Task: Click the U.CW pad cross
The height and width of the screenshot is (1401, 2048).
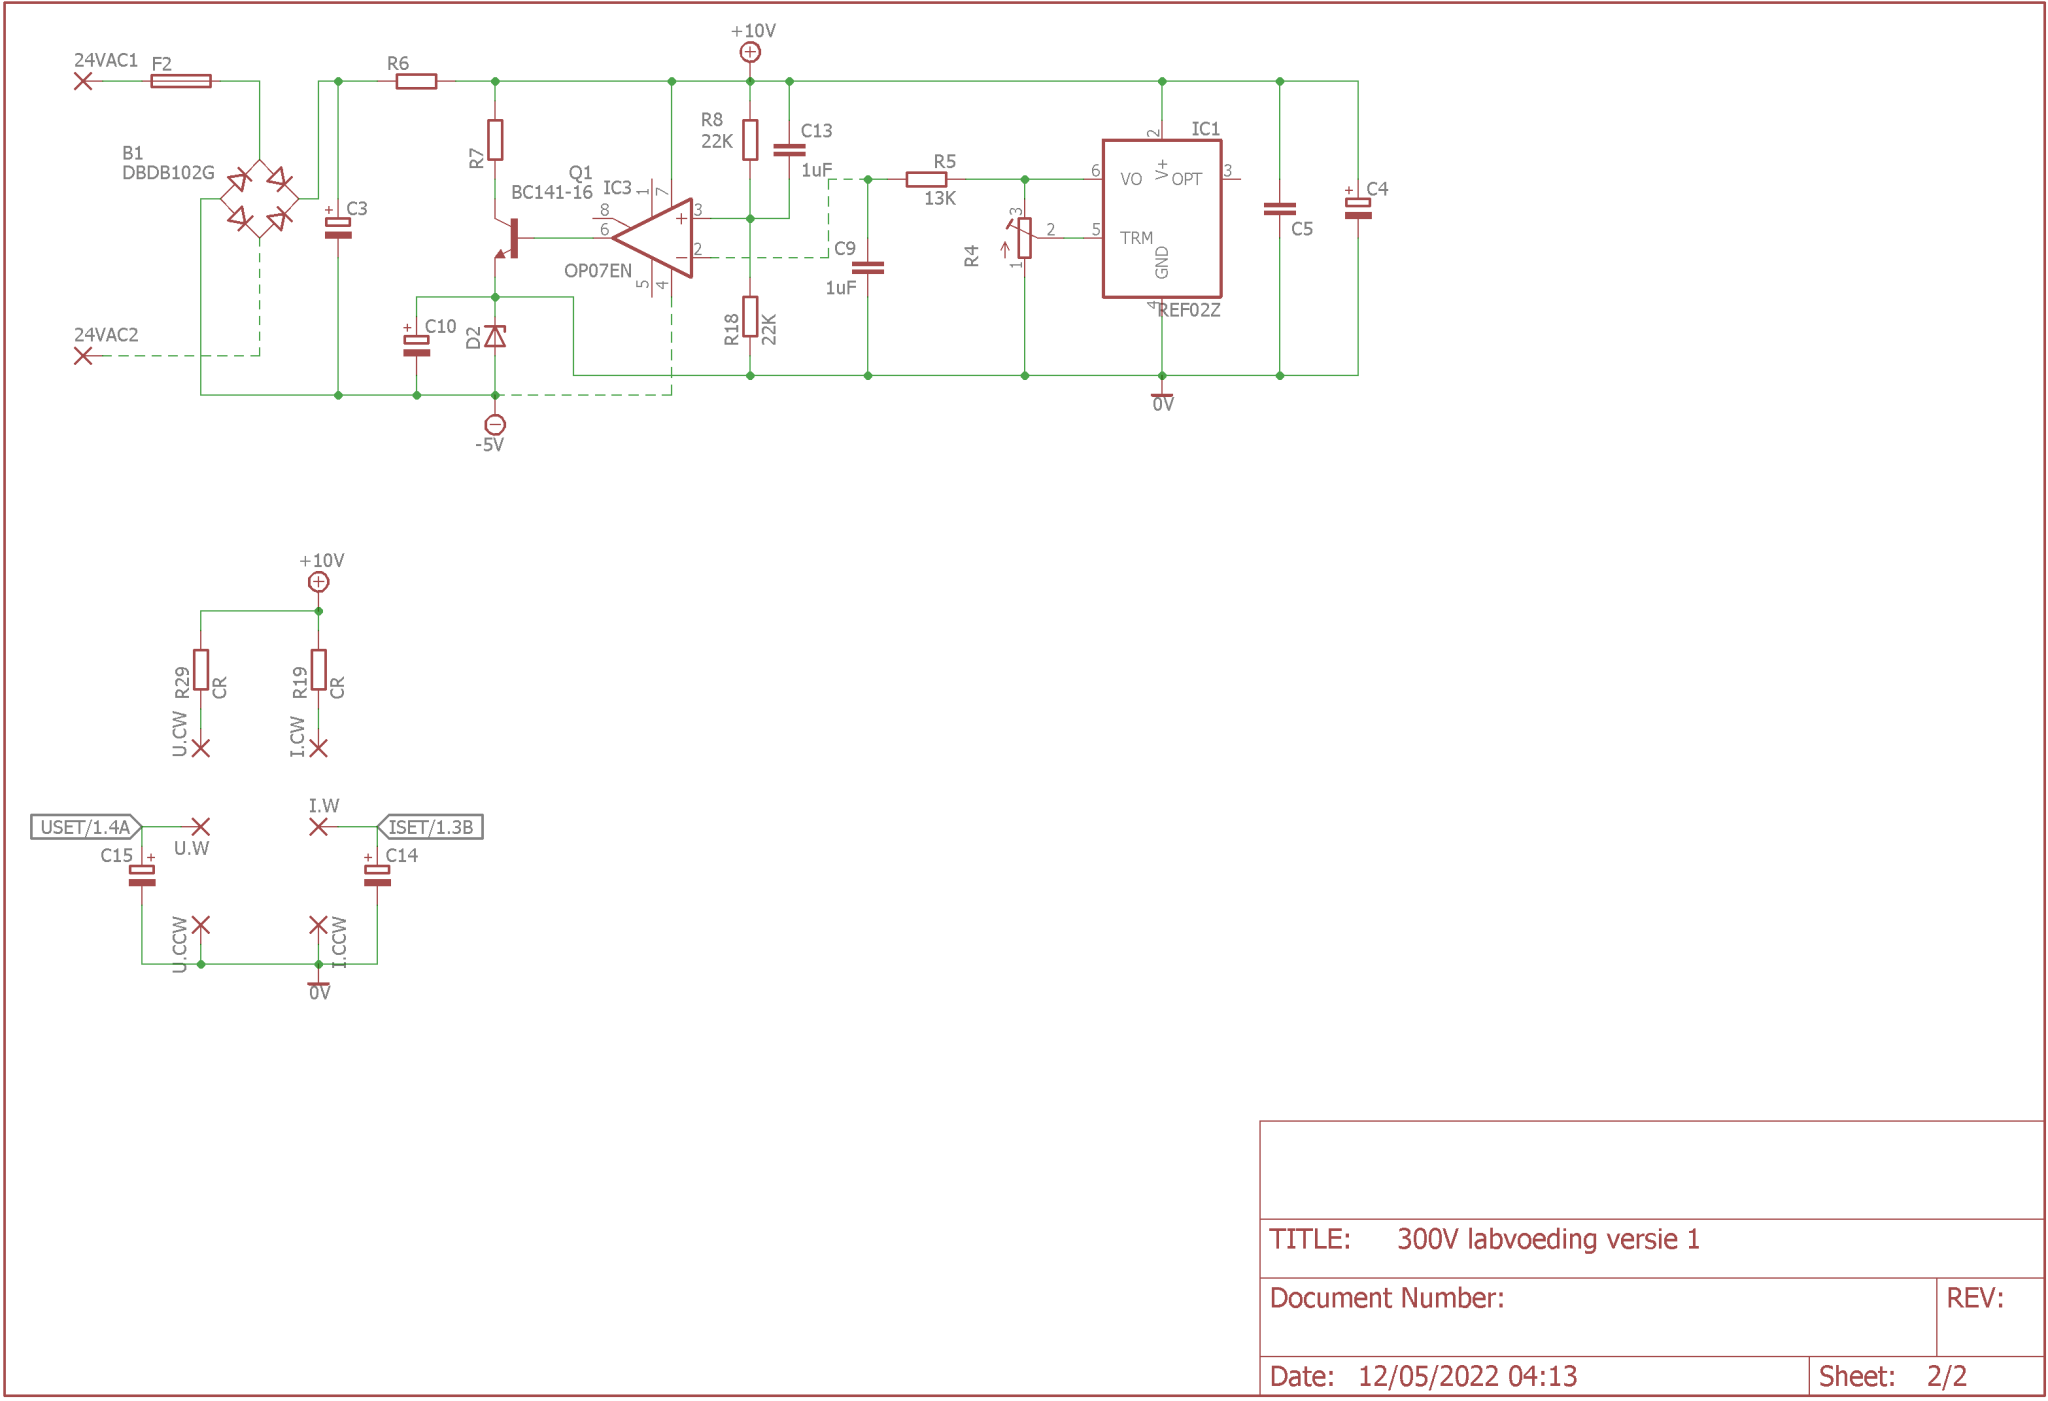Action: (201, 748)
